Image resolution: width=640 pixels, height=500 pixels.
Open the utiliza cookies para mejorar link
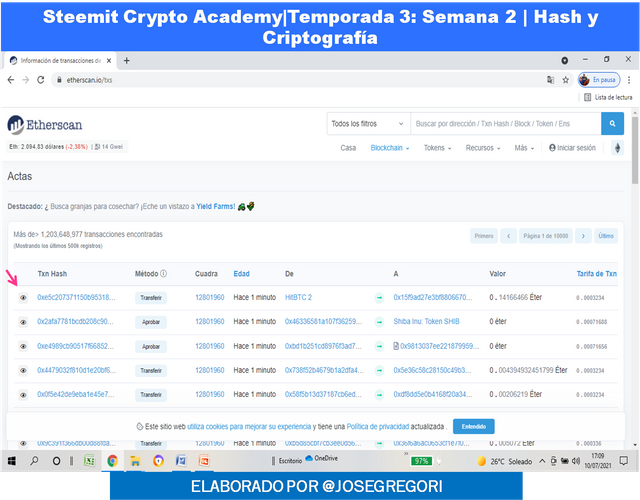[x=249, y=427]
